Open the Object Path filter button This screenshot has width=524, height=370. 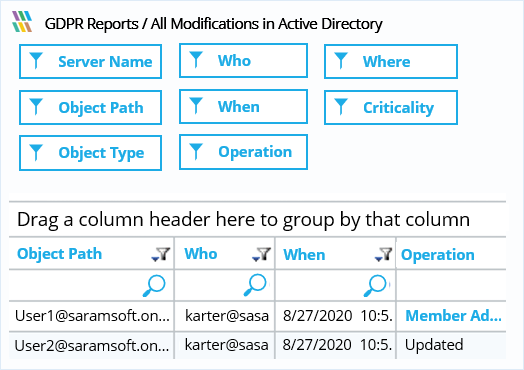tap(91, 107)
